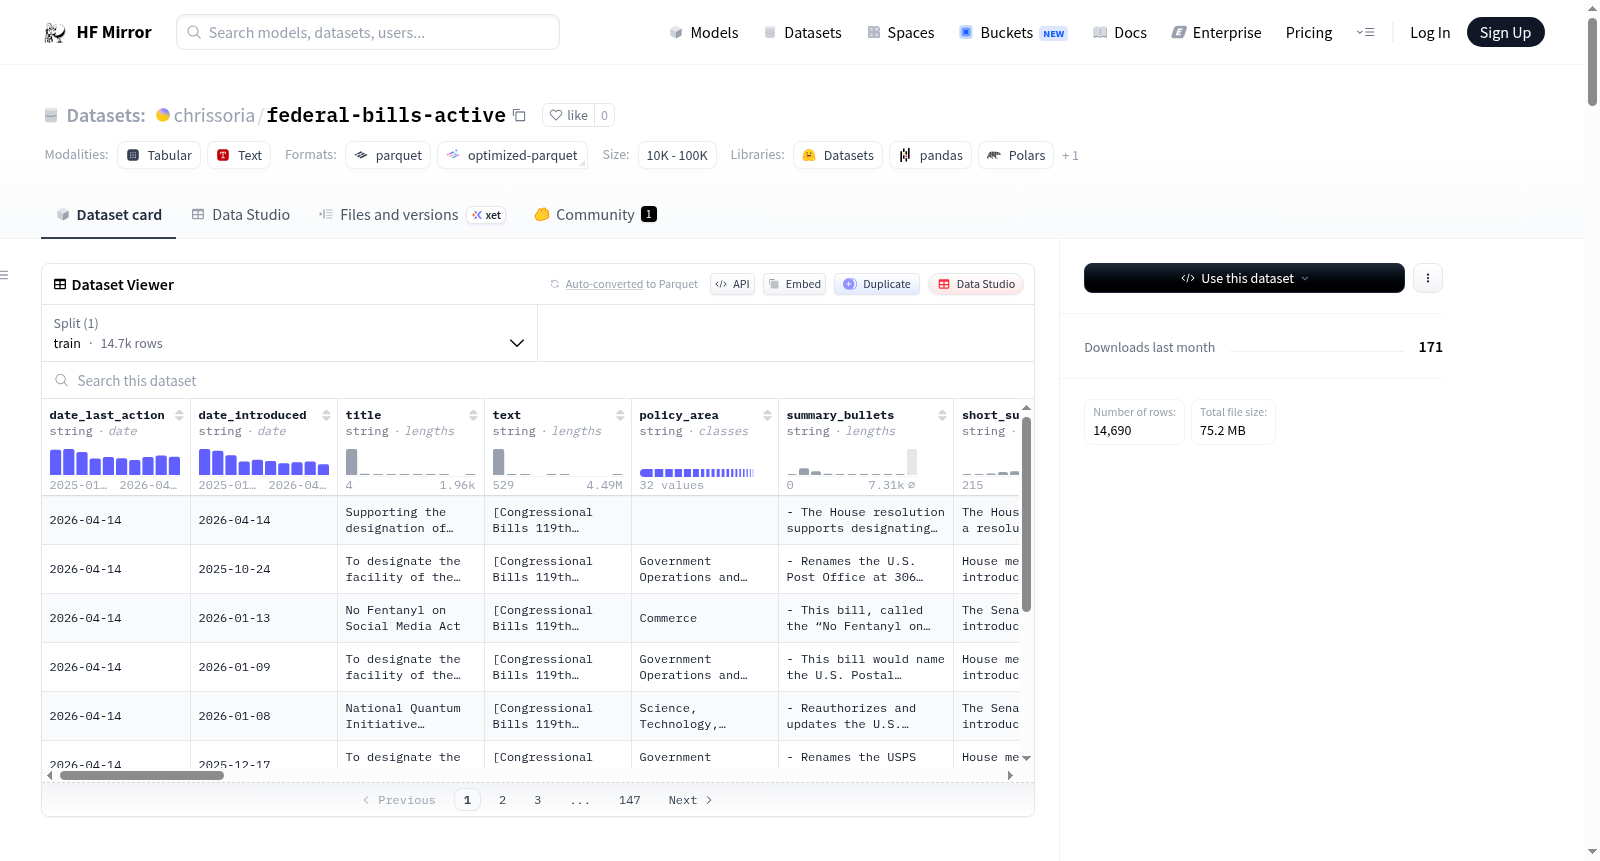The height and width of the screenshot is (861, 1600).
Task: Click the Tabular modality tag
Action: point(159,155)
